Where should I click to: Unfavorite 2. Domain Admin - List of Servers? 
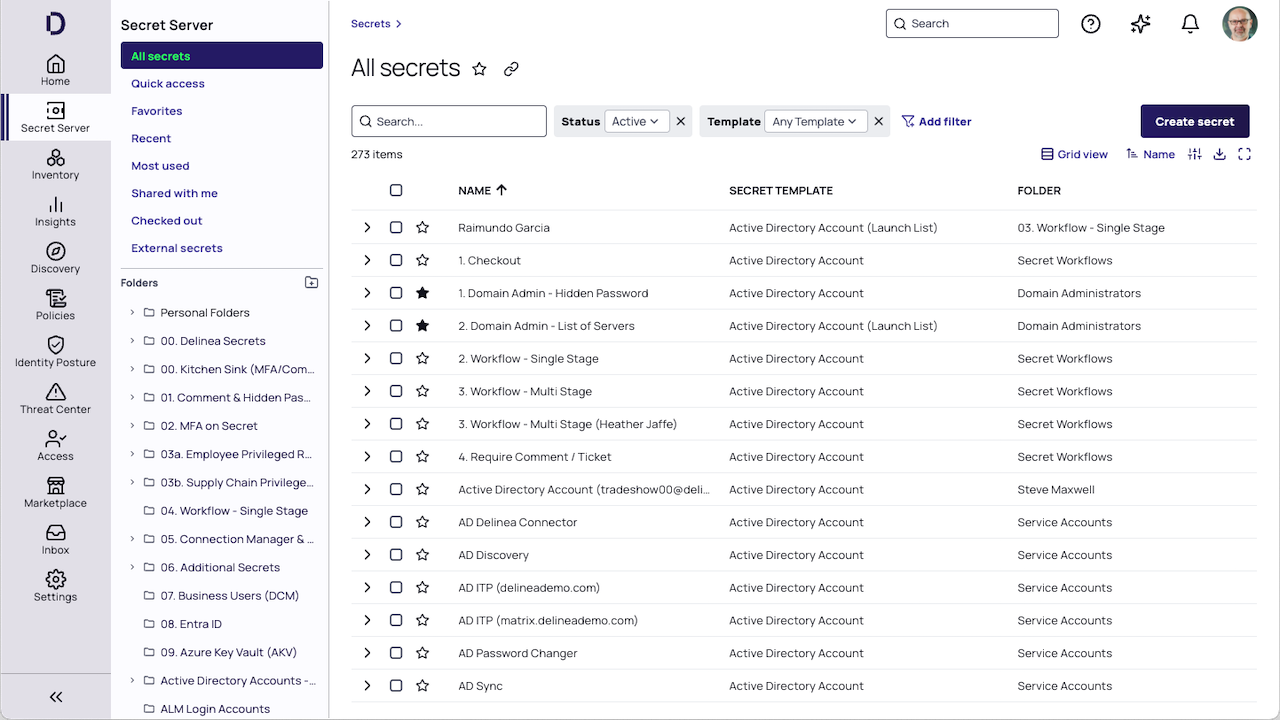pos(422,326)
